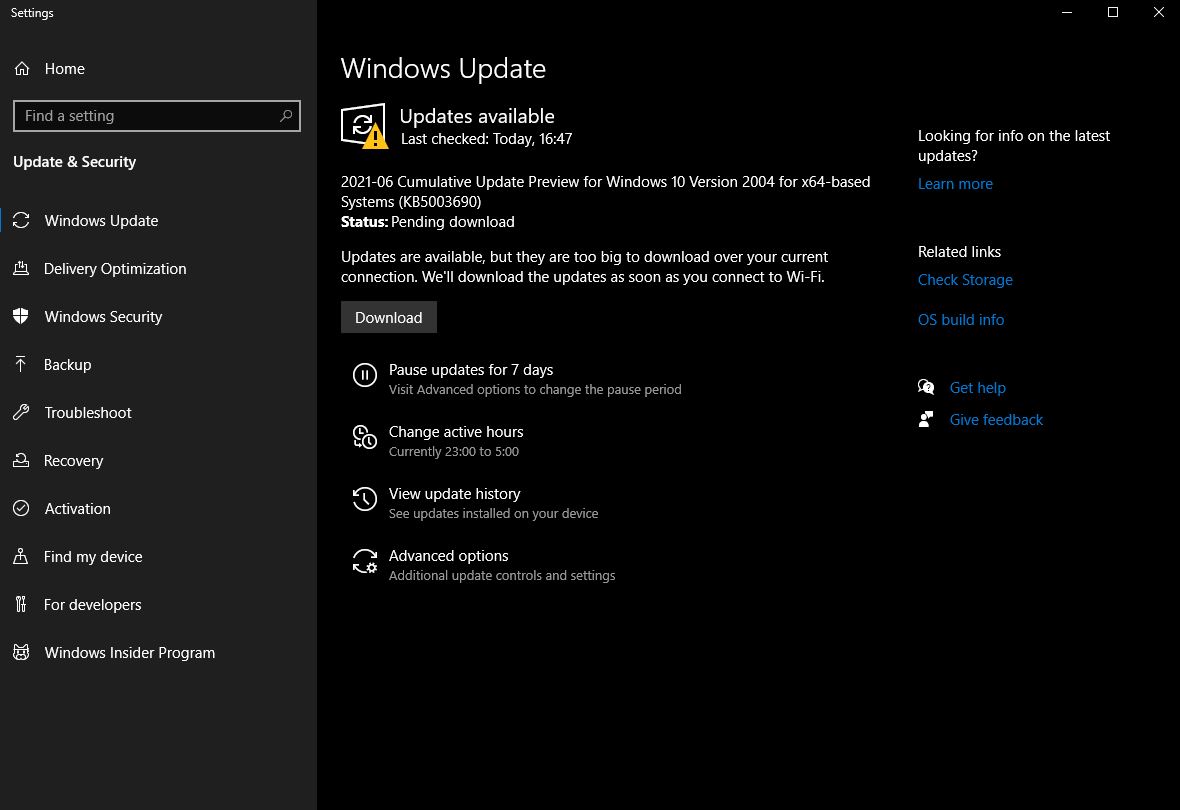Click the active hours clock icon
1180x810 pixels.
coord(365,437)
